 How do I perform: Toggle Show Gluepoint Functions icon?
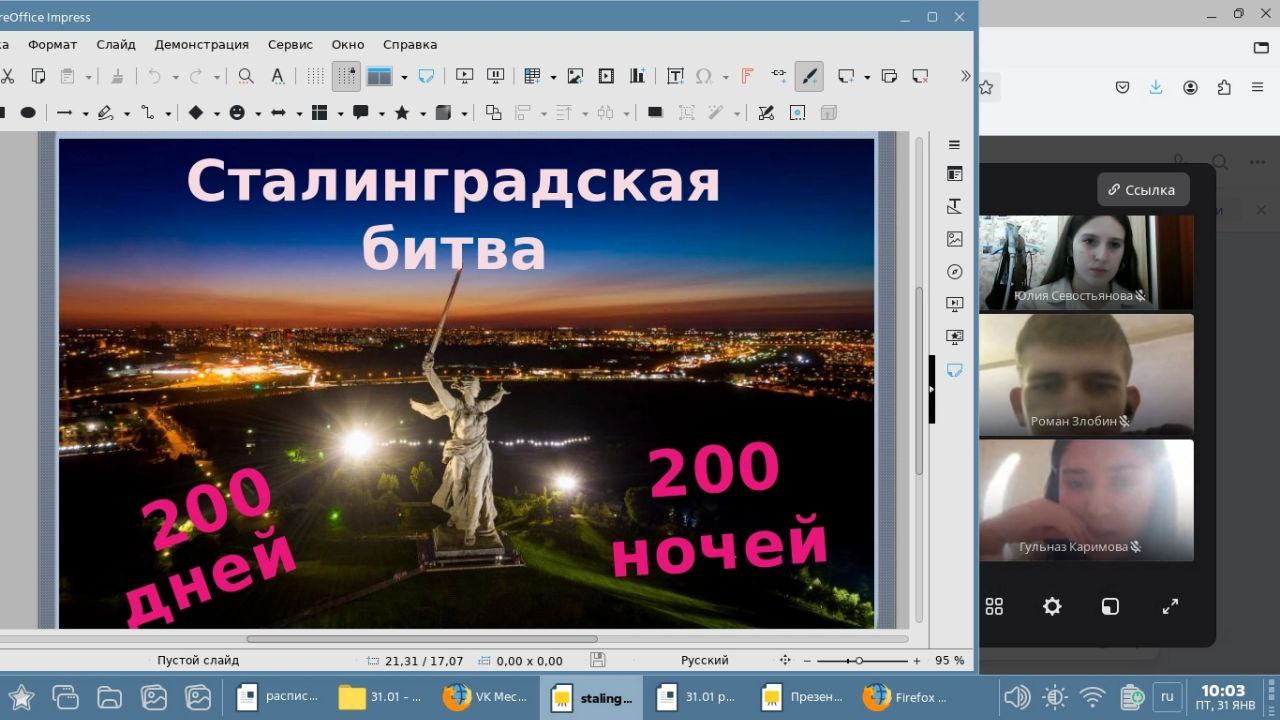(797, 113)
